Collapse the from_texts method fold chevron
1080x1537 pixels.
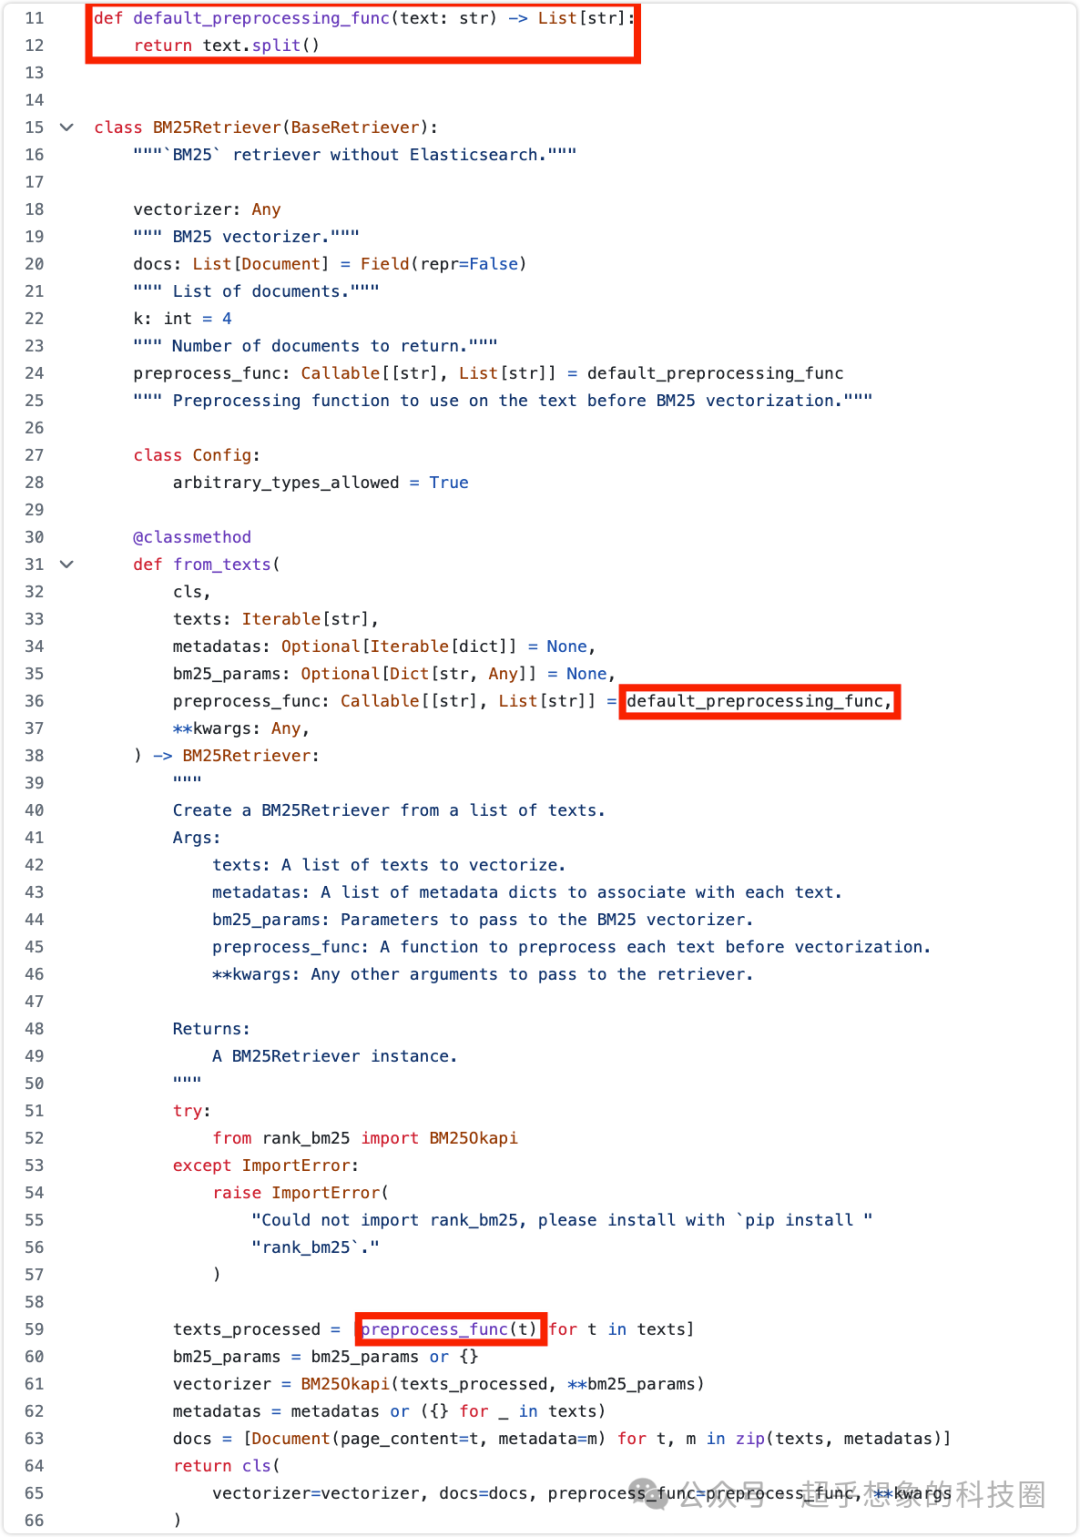67,564
